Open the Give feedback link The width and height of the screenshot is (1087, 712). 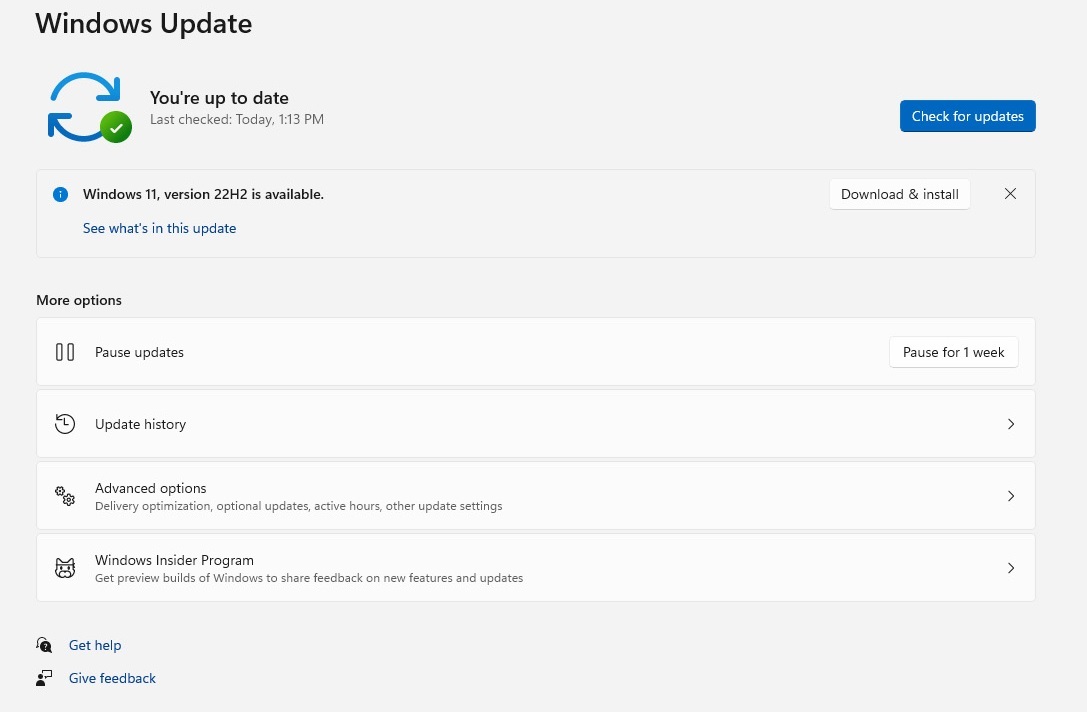(x=112, y=678)
